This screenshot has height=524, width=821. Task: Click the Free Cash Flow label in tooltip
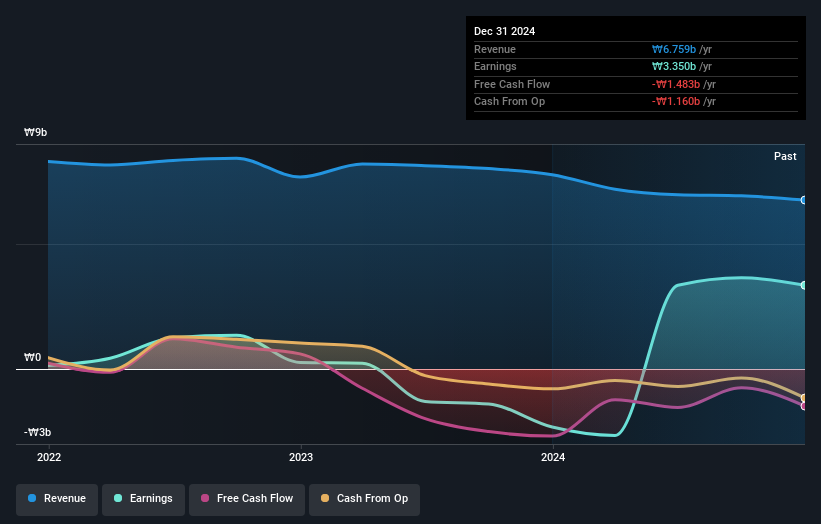click(x=512, y=84)
